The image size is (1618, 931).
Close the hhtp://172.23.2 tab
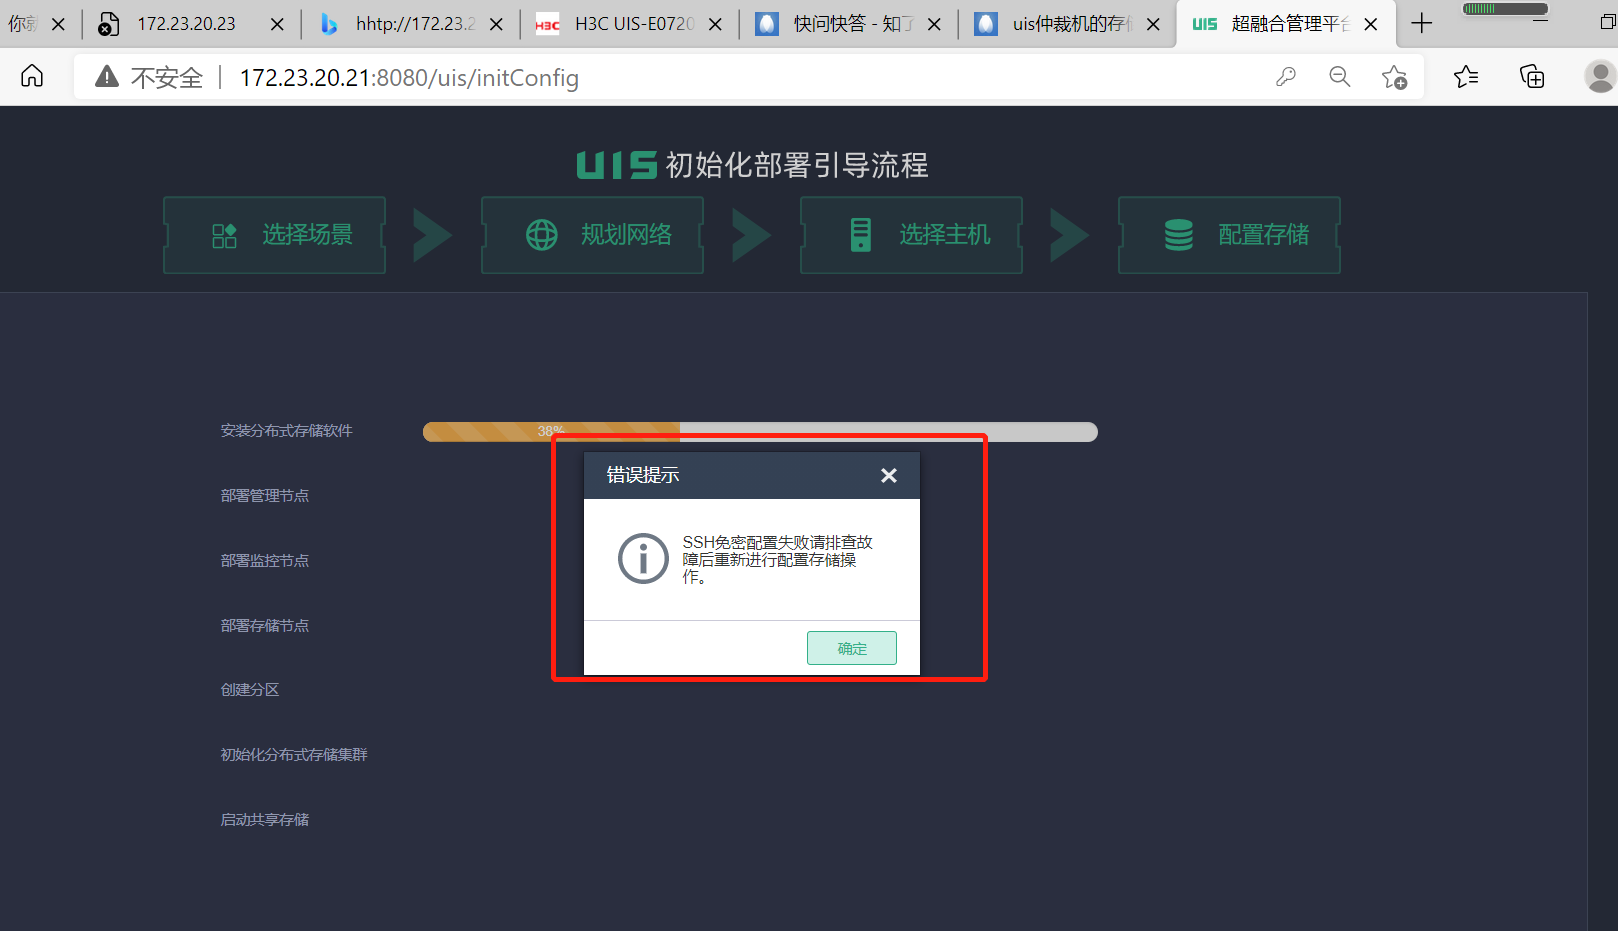tap(496, 24)
